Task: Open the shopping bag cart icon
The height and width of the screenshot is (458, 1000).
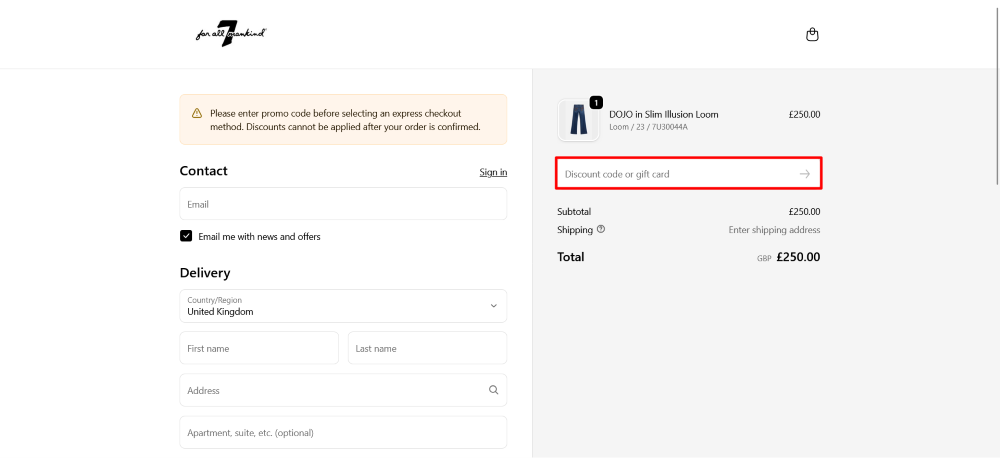Action: (x=812, y=34)
